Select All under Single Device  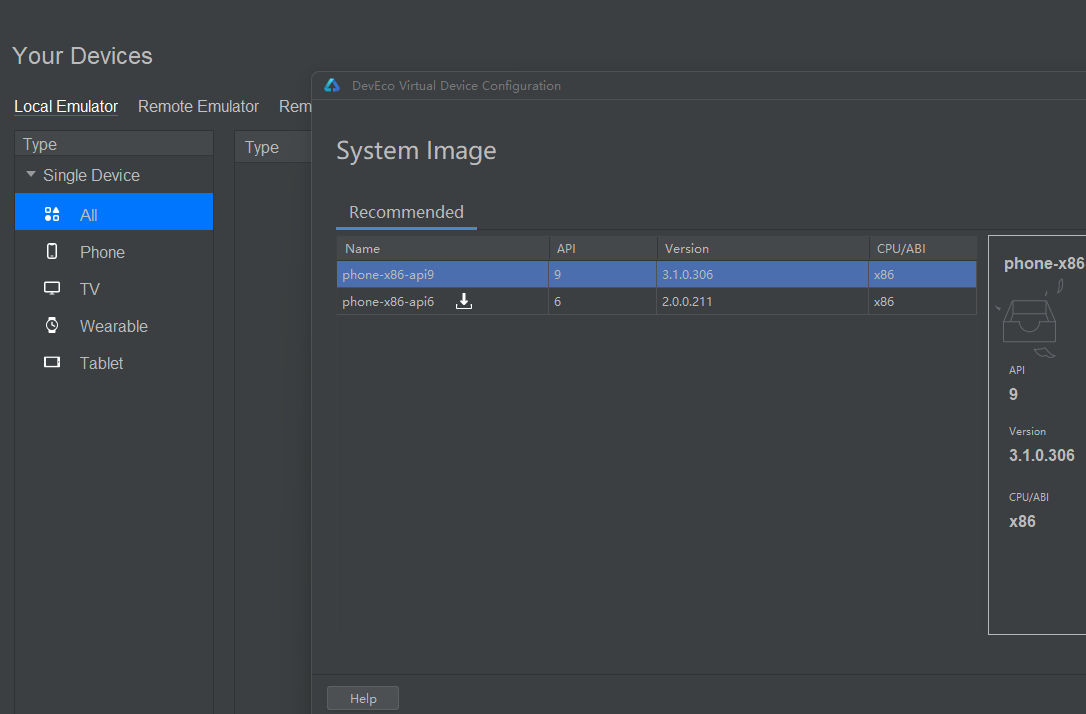pos(114,212)
